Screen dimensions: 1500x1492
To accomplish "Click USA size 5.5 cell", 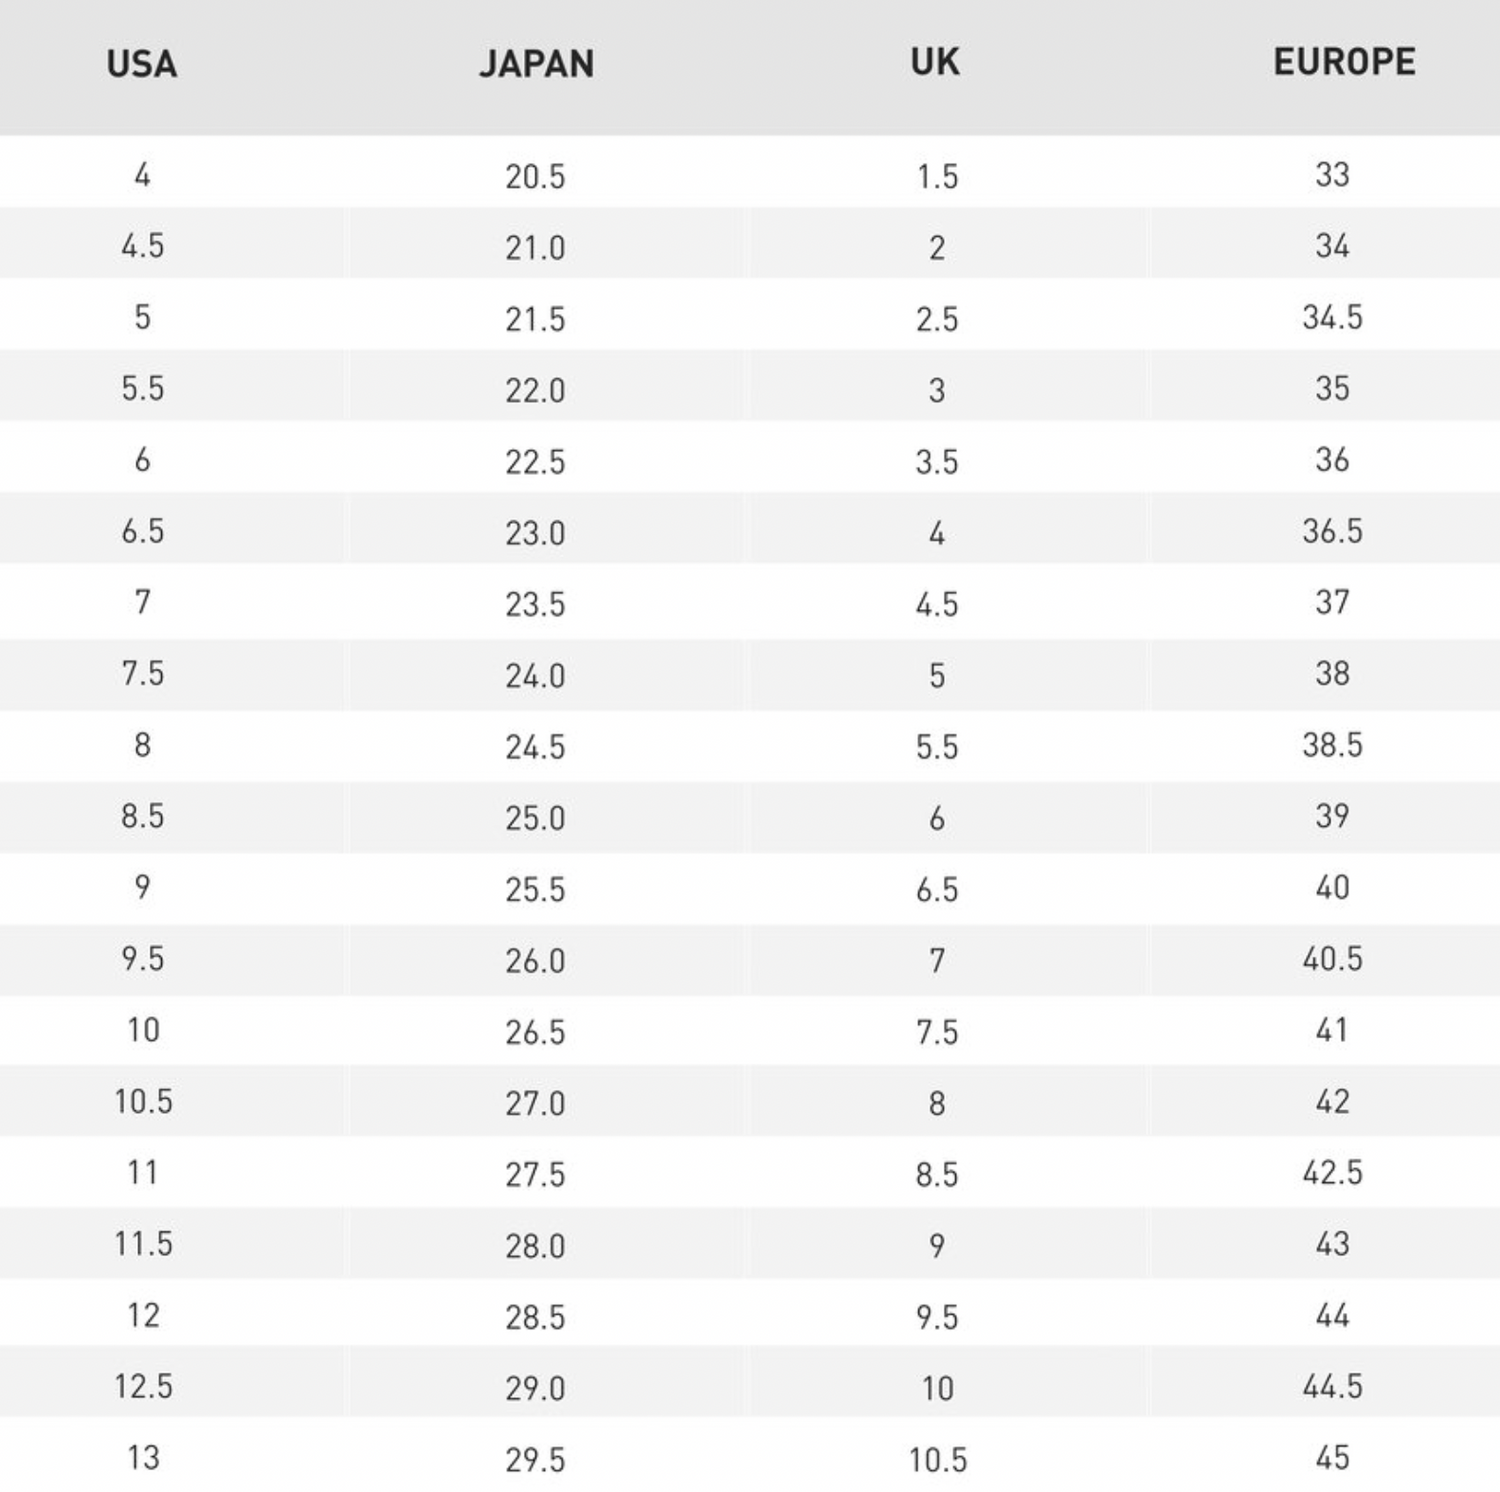I will (142, 388).
